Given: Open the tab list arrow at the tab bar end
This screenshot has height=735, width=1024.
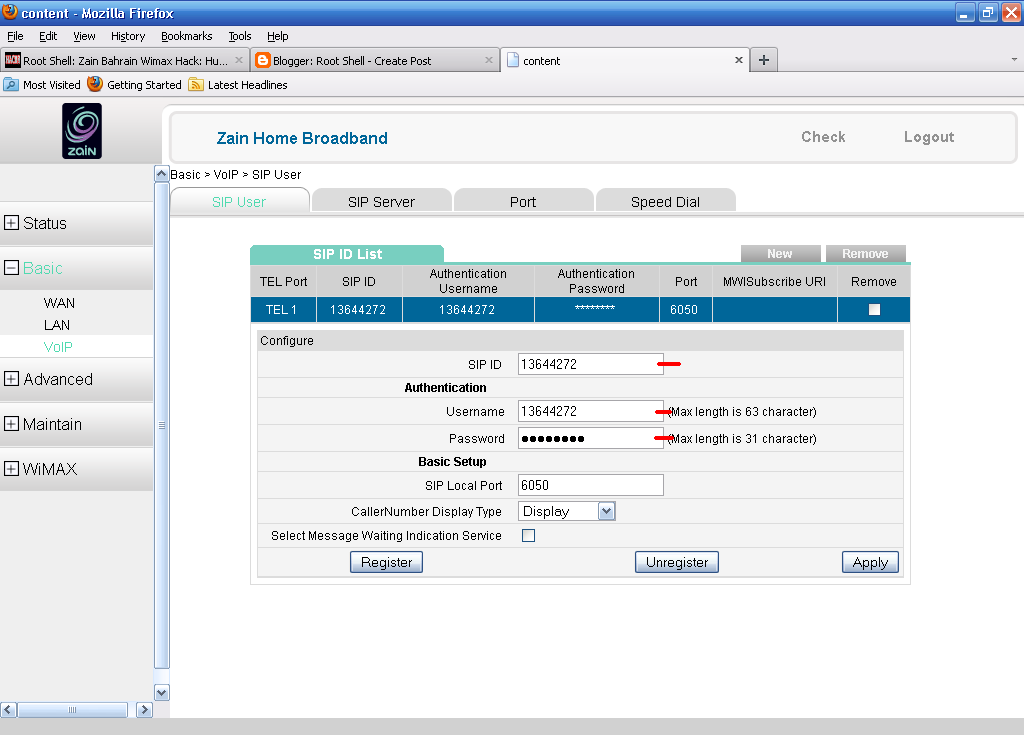Looking at the screenshot, I should [1014, 59].
